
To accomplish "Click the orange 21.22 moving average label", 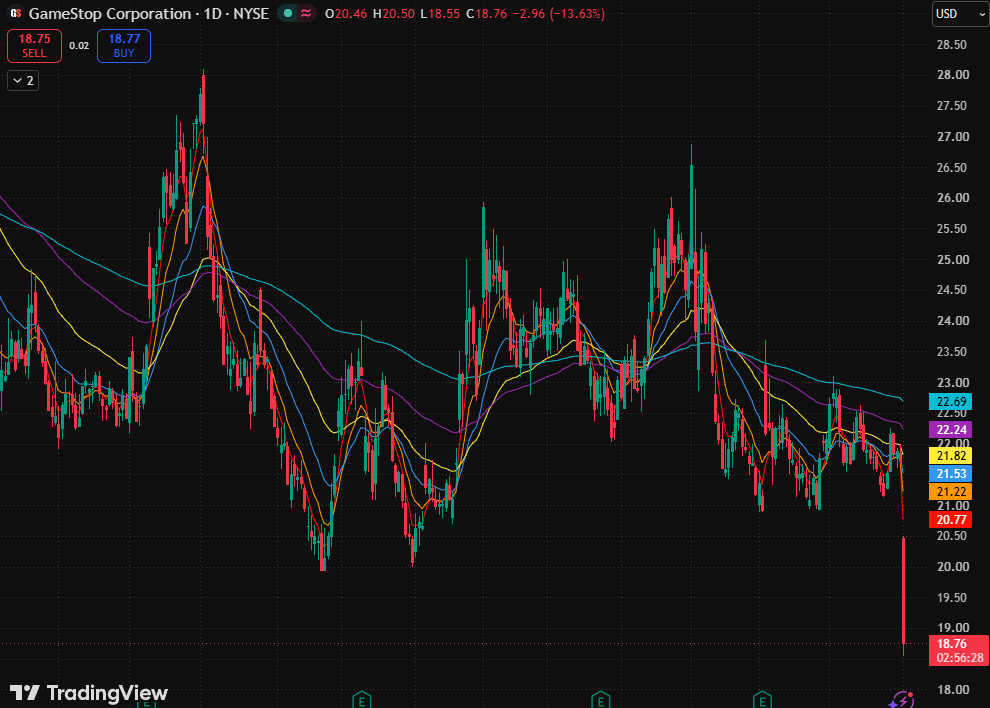I will tap(951, 491).
